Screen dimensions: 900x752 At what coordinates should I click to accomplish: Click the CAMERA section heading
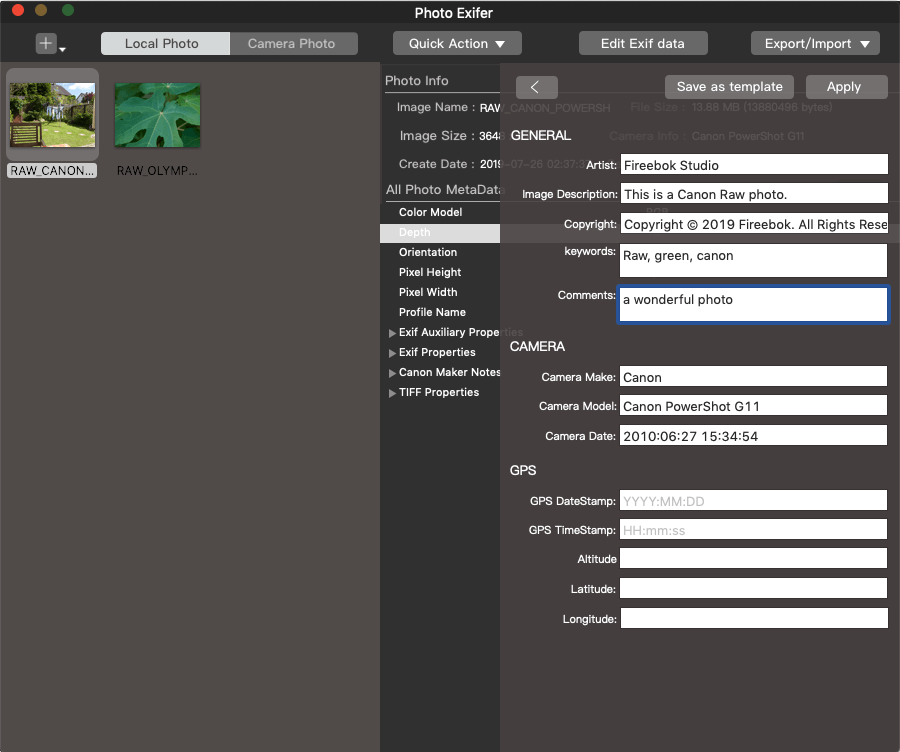[537, 346]
